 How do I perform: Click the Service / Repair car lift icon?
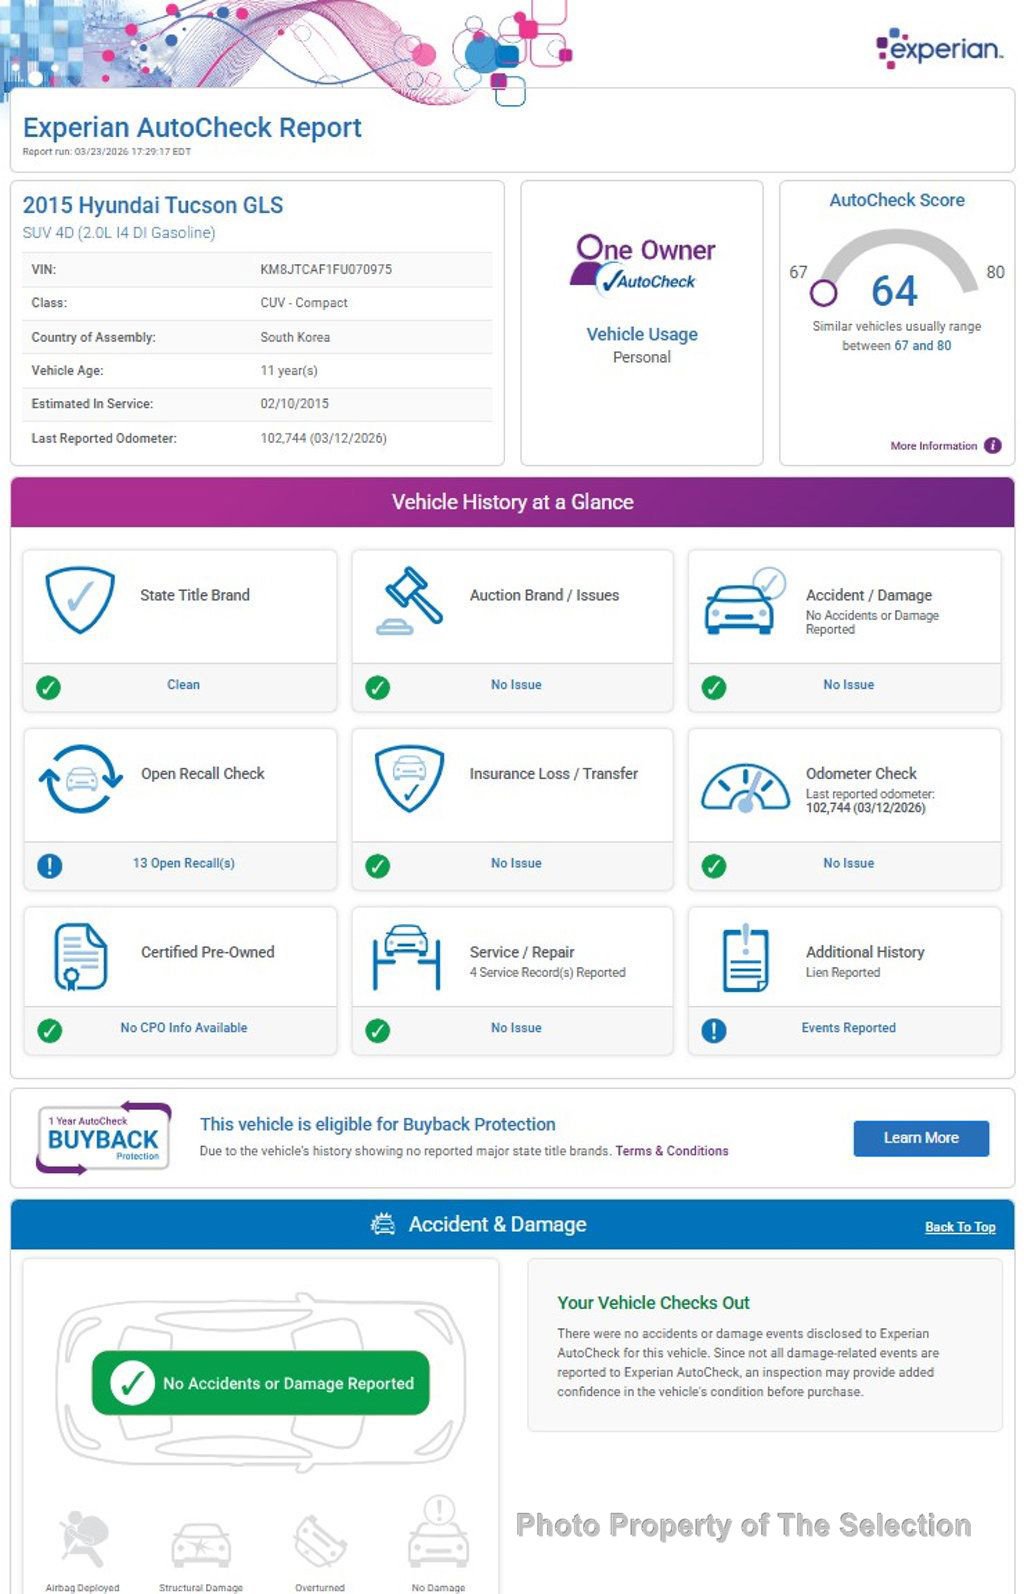point(406,957)
